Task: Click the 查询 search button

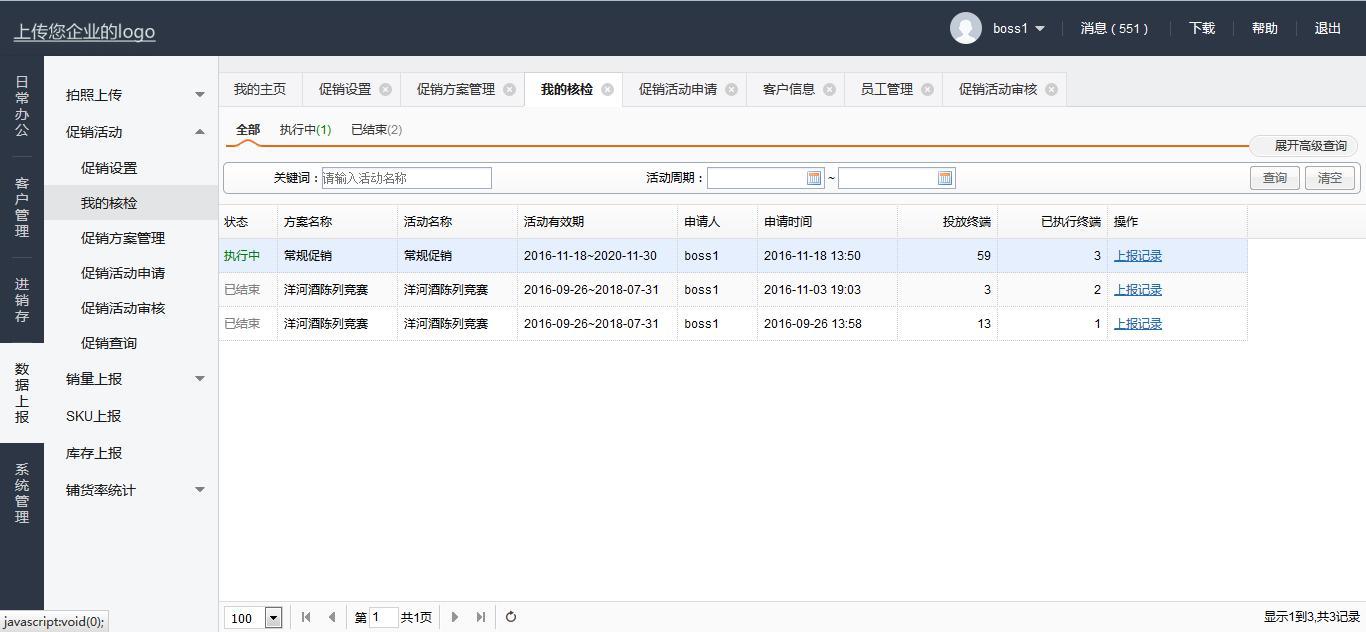Action: tap(1274, 178)
